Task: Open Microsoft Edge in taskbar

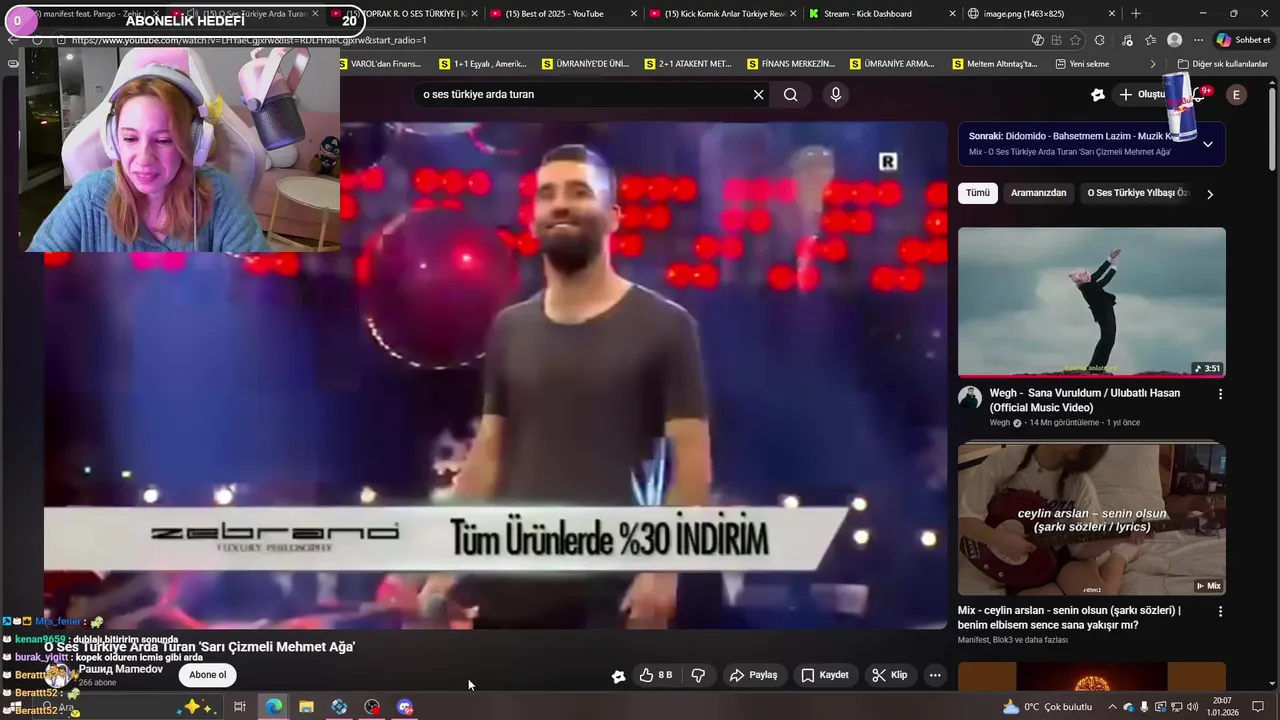Action: click(x=273, y=707)
